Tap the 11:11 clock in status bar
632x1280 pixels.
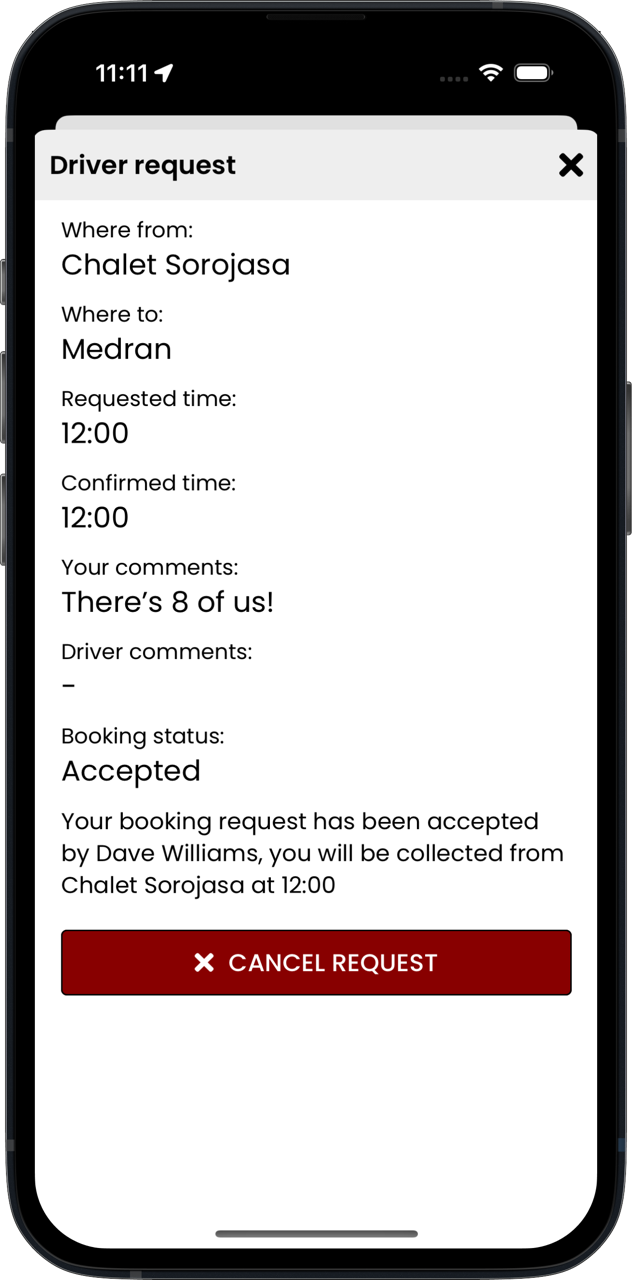(x=121, y=73)
